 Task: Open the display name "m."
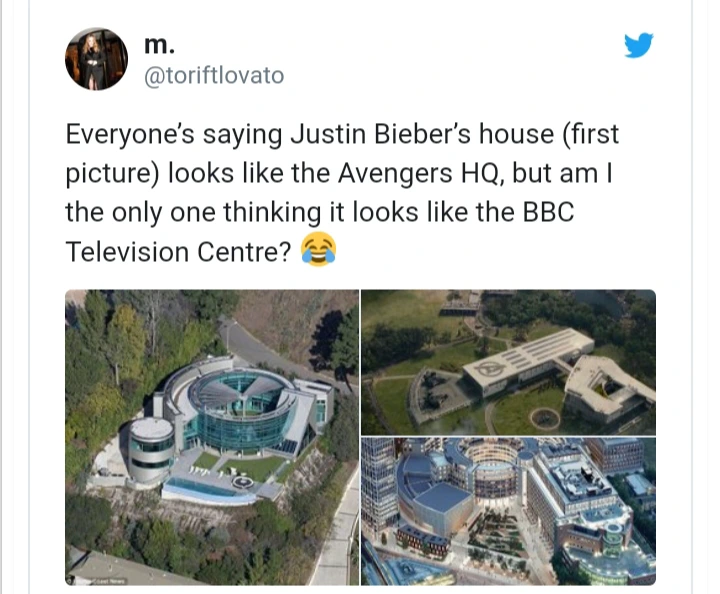(159, 45)
